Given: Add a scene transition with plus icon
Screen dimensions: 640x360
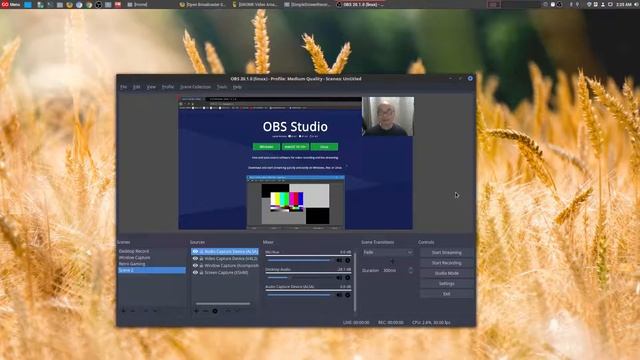Looking at the screenshot, I should point(392,261).
